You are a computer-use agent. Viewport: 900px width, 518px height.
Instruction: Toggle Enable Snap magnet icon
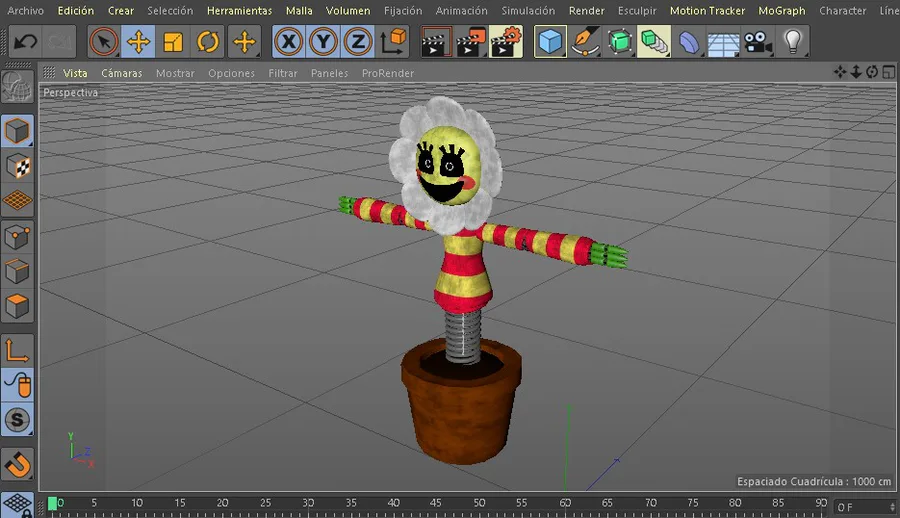17,464
